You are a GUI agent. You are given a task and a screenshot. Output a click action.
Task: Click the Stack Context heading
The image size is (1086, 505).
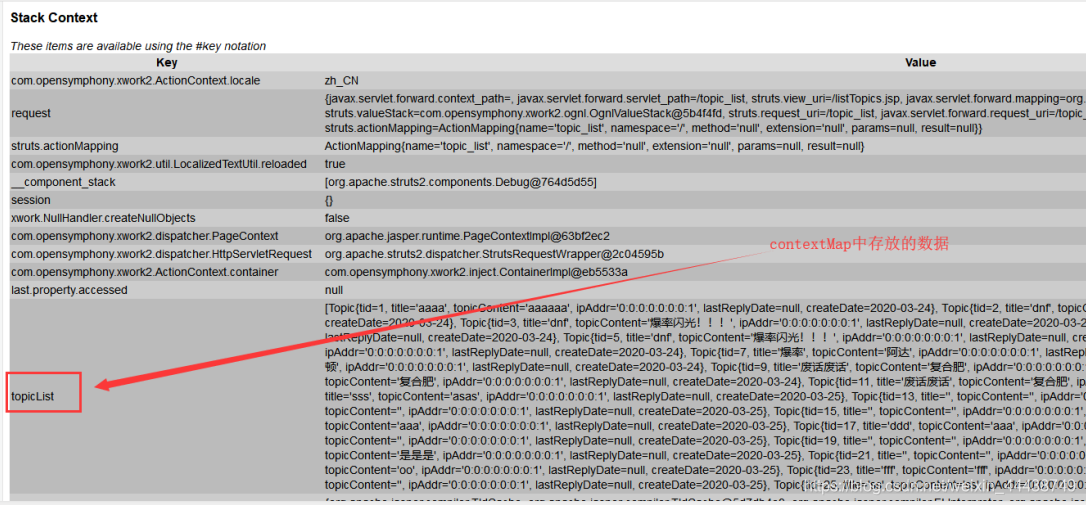click(54, 18)
